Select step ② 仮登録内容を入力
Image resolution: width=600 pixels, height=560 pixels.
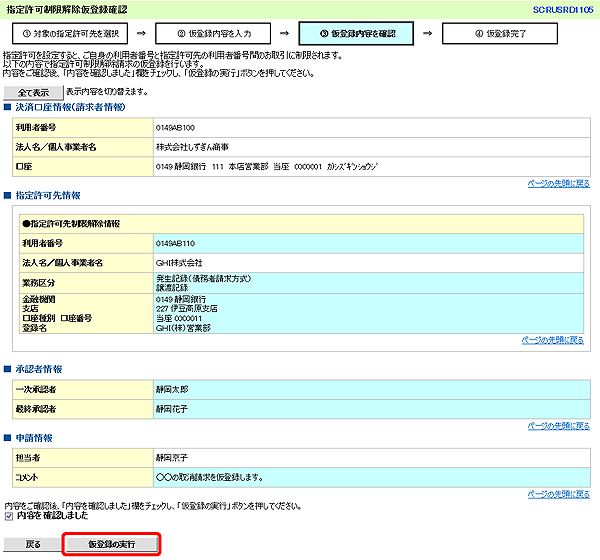coord(213,34)
